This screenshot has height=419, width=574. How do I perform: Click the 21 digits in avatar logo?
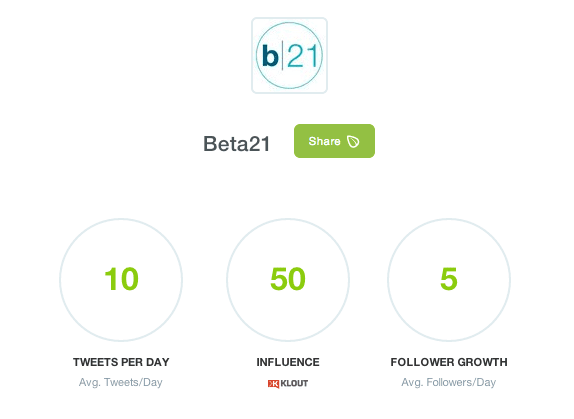click(x=302, y=57)
